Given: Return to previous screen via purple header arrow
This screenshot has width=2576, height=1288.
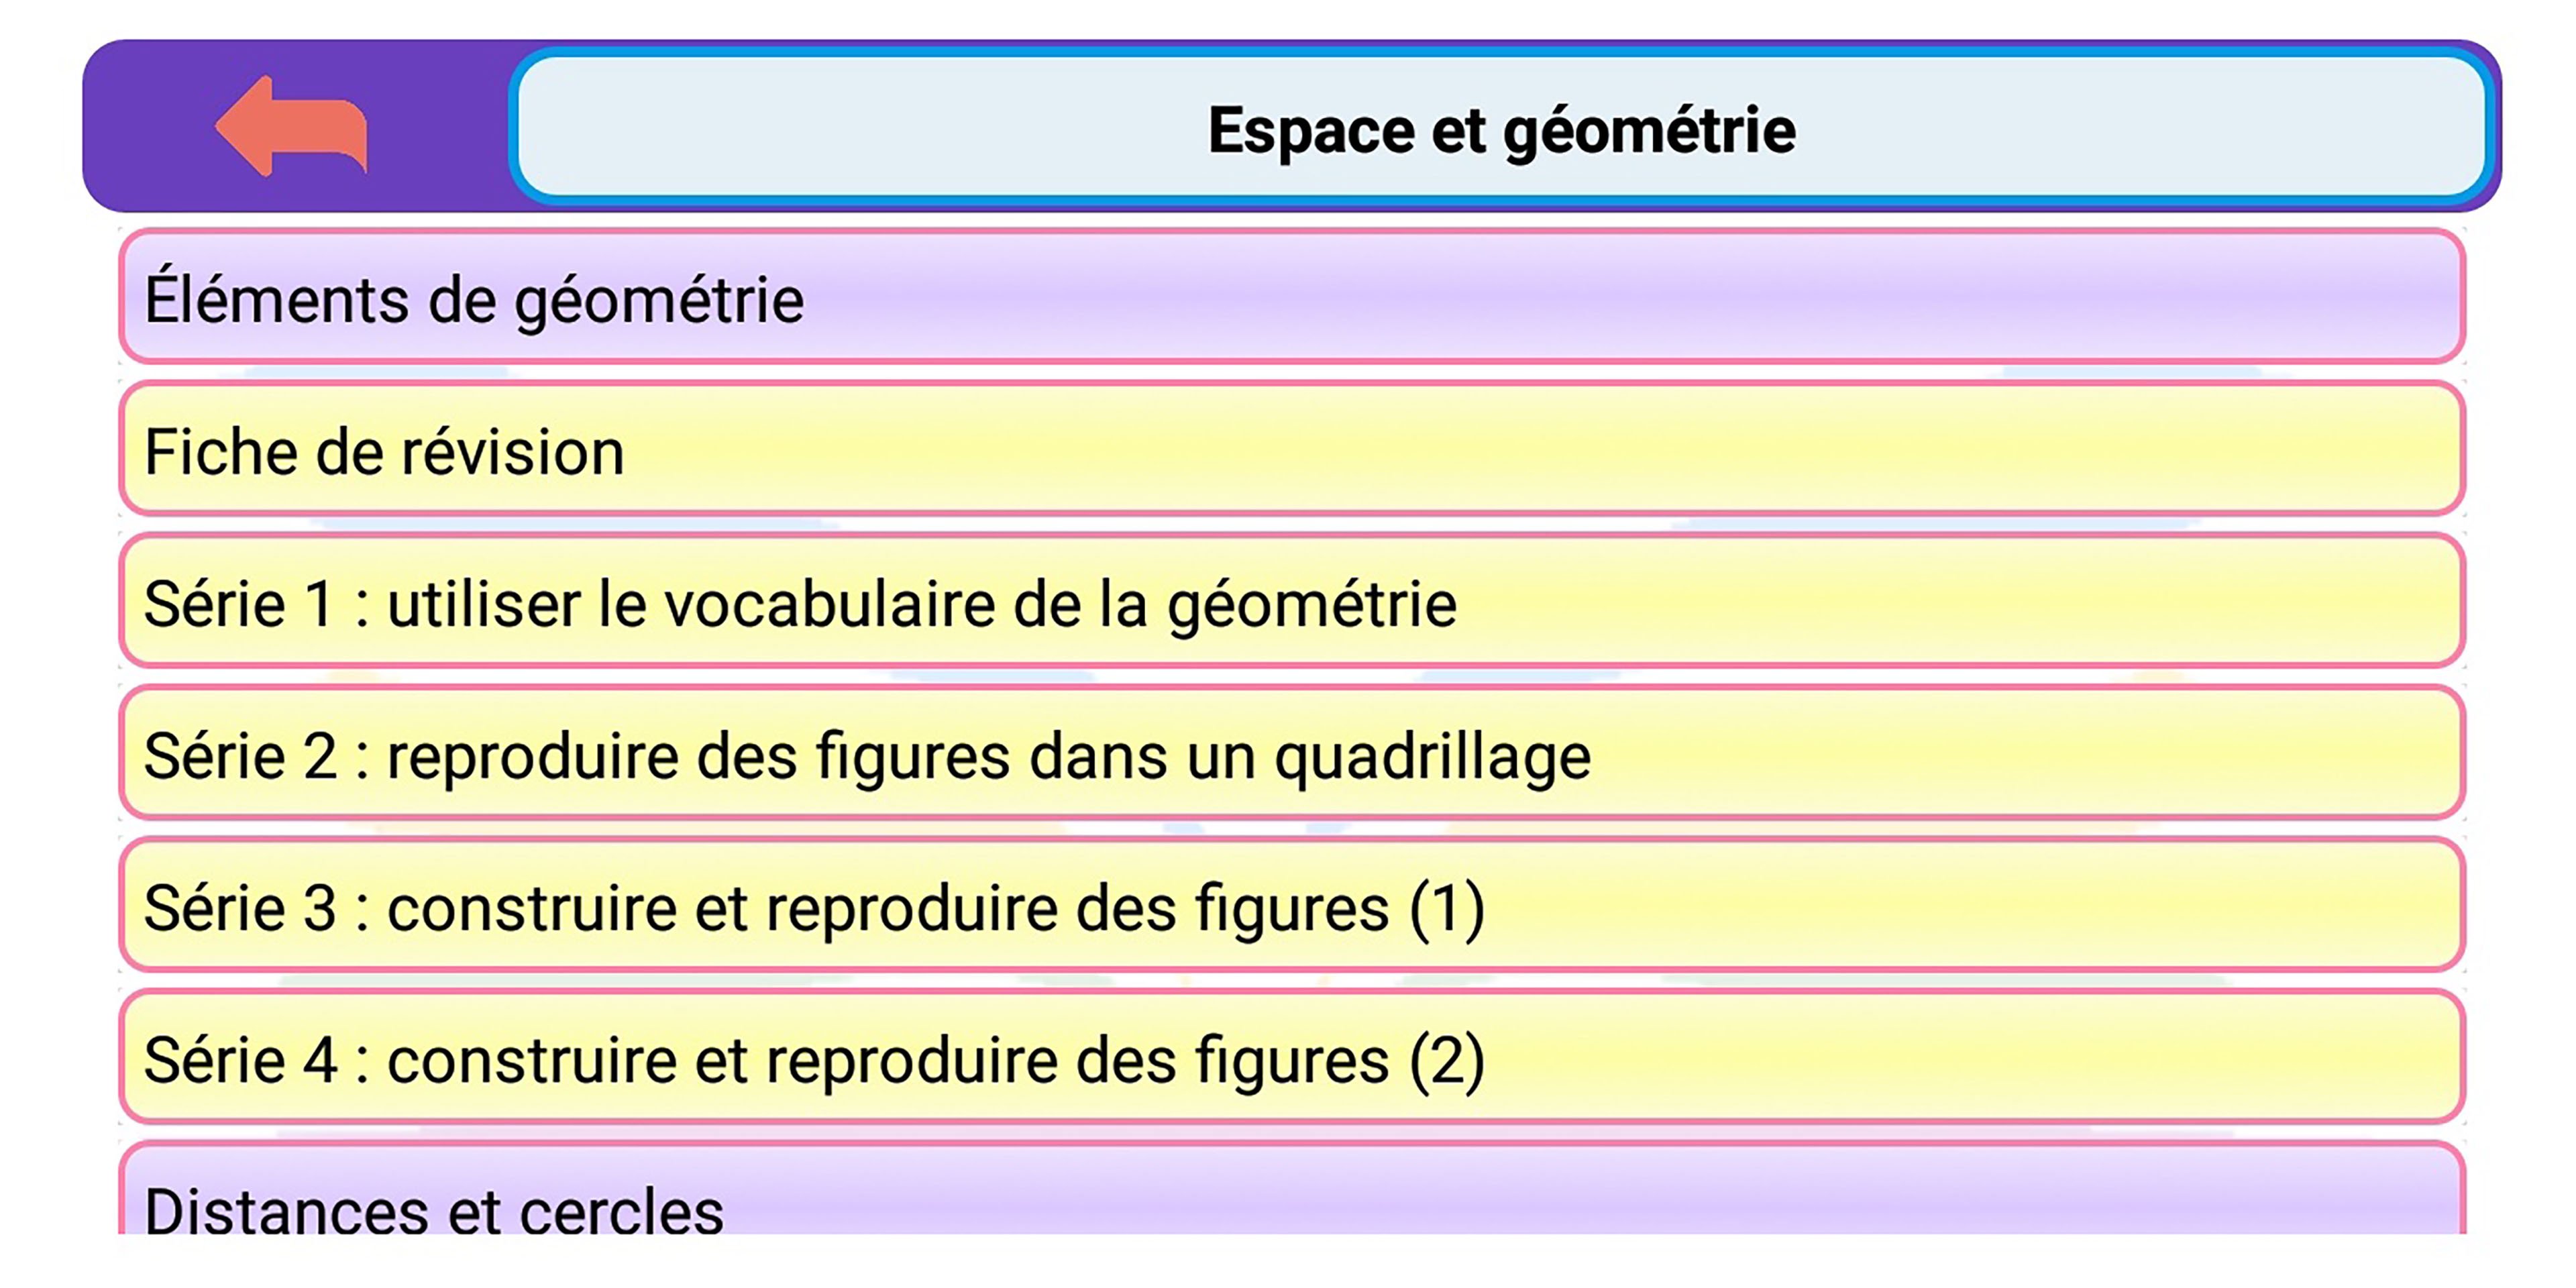Looking at the screenshot, I should 291,127.
